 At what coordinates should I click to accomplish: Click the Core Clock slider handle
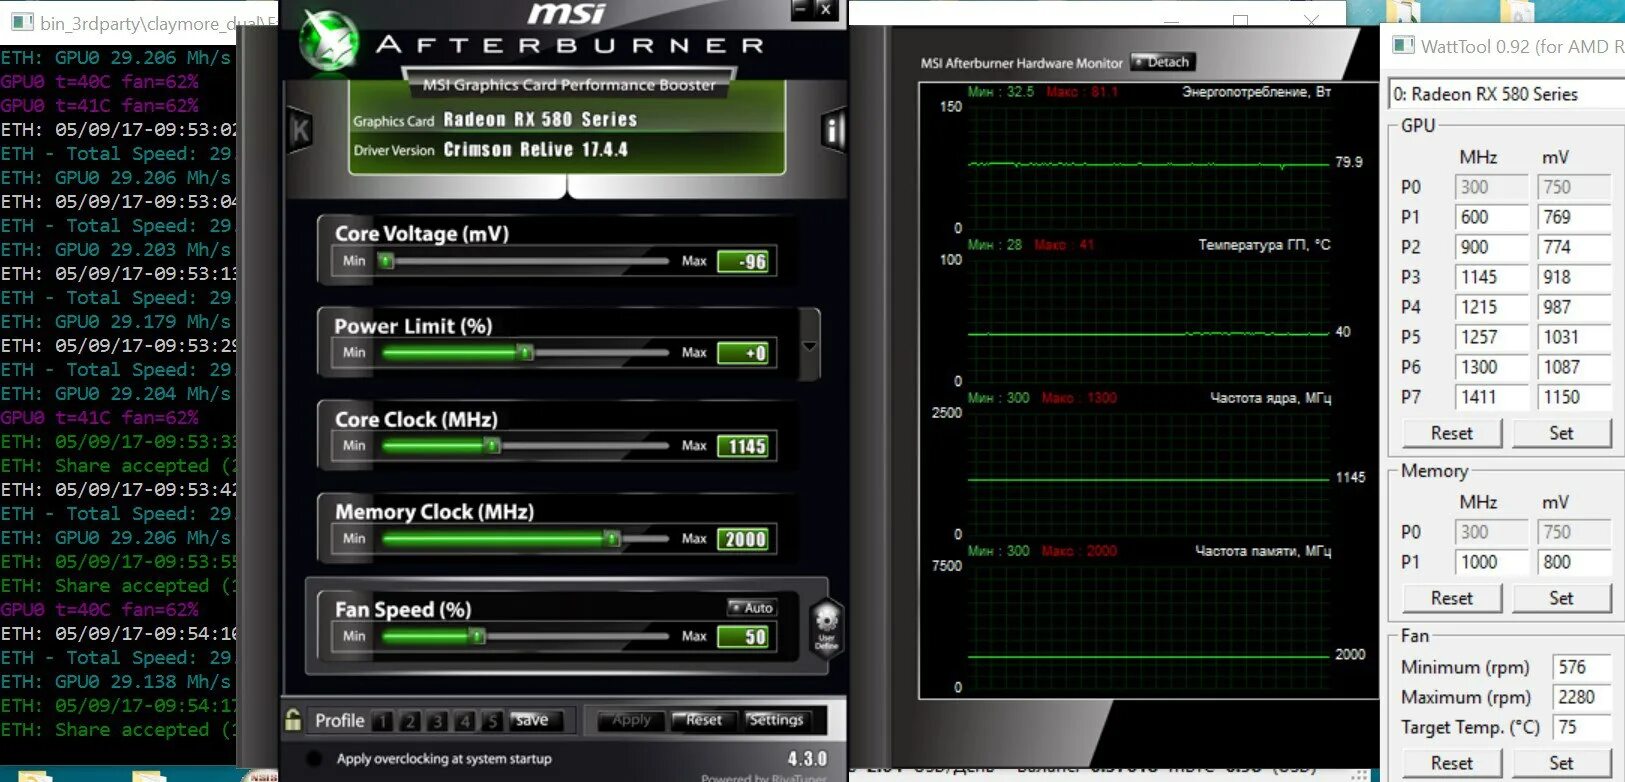coord(492,445)
